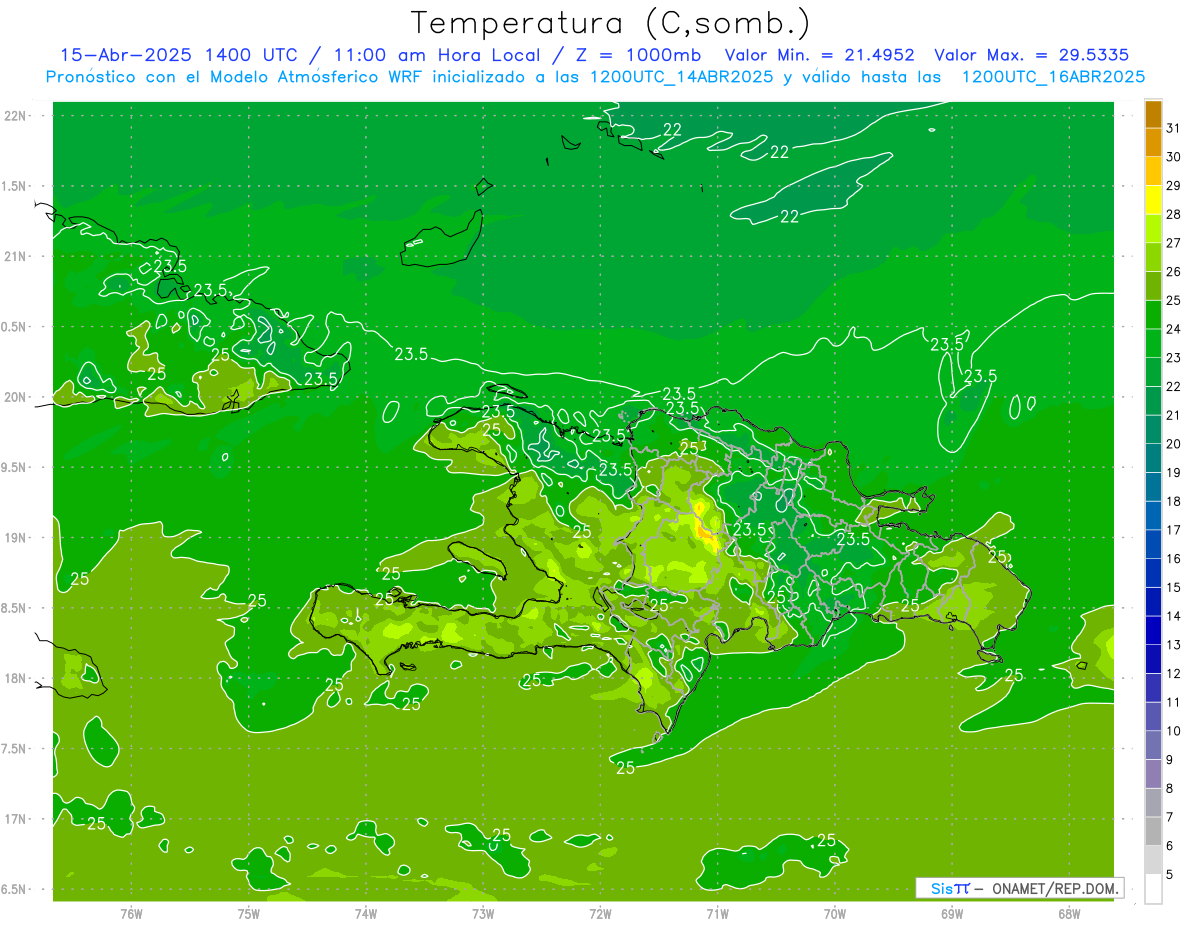Pick the dark blue swatch between 13 and 14
1200x927 pixels.
pyautogui.click(x=1153, y=630)
